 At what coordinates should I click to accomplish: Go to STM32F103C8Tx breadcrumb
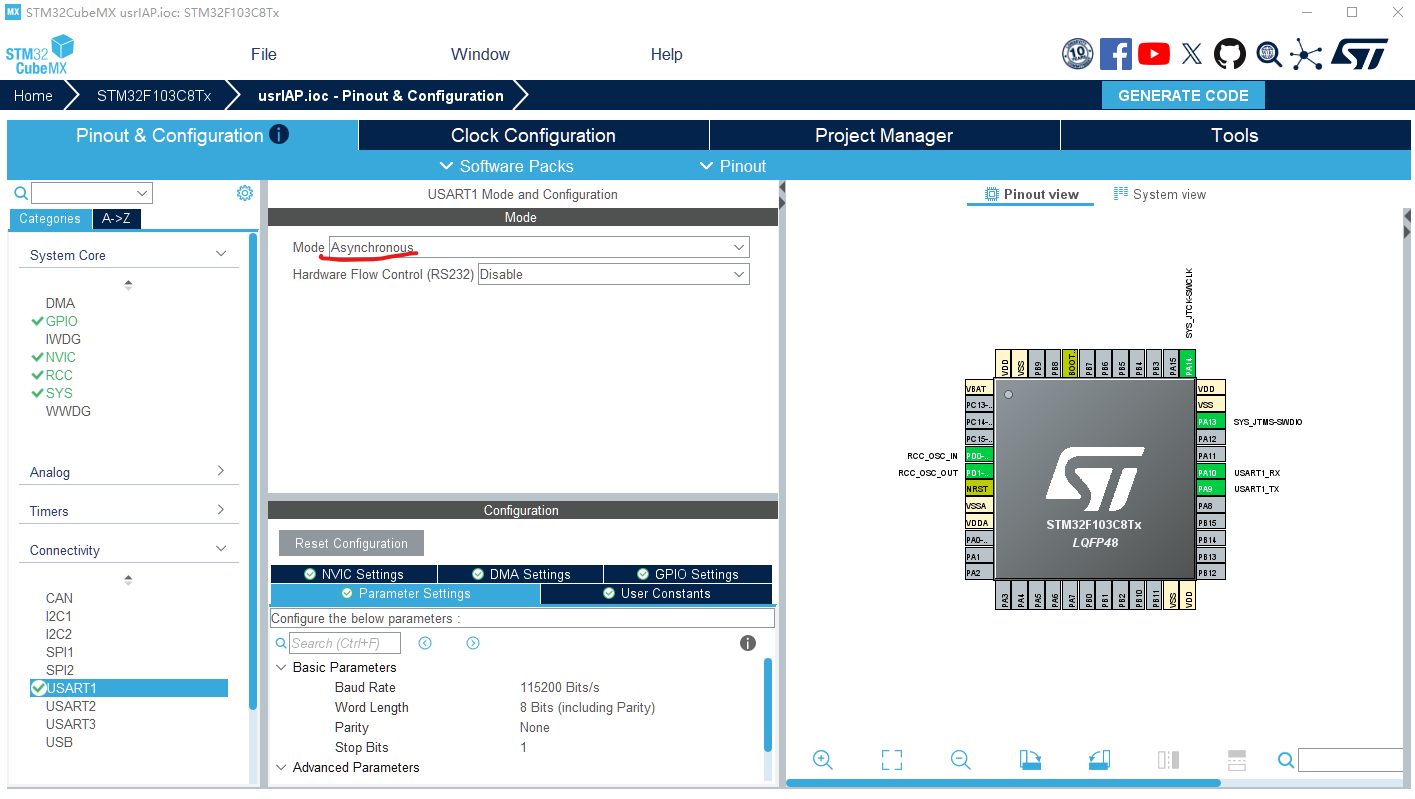pyautogui.click(x=154, y=95)
